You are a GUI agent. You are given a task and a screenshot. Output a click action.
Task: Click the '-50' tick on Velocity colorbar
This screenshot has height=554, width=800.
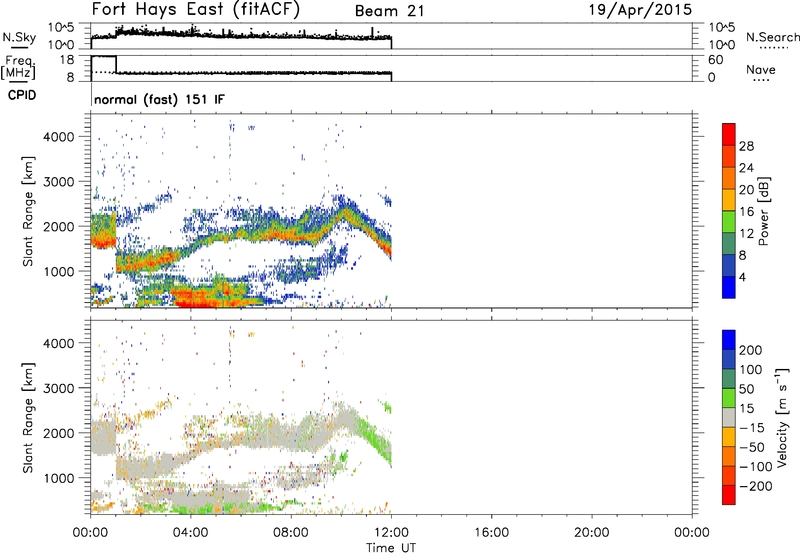pos(752,447)
